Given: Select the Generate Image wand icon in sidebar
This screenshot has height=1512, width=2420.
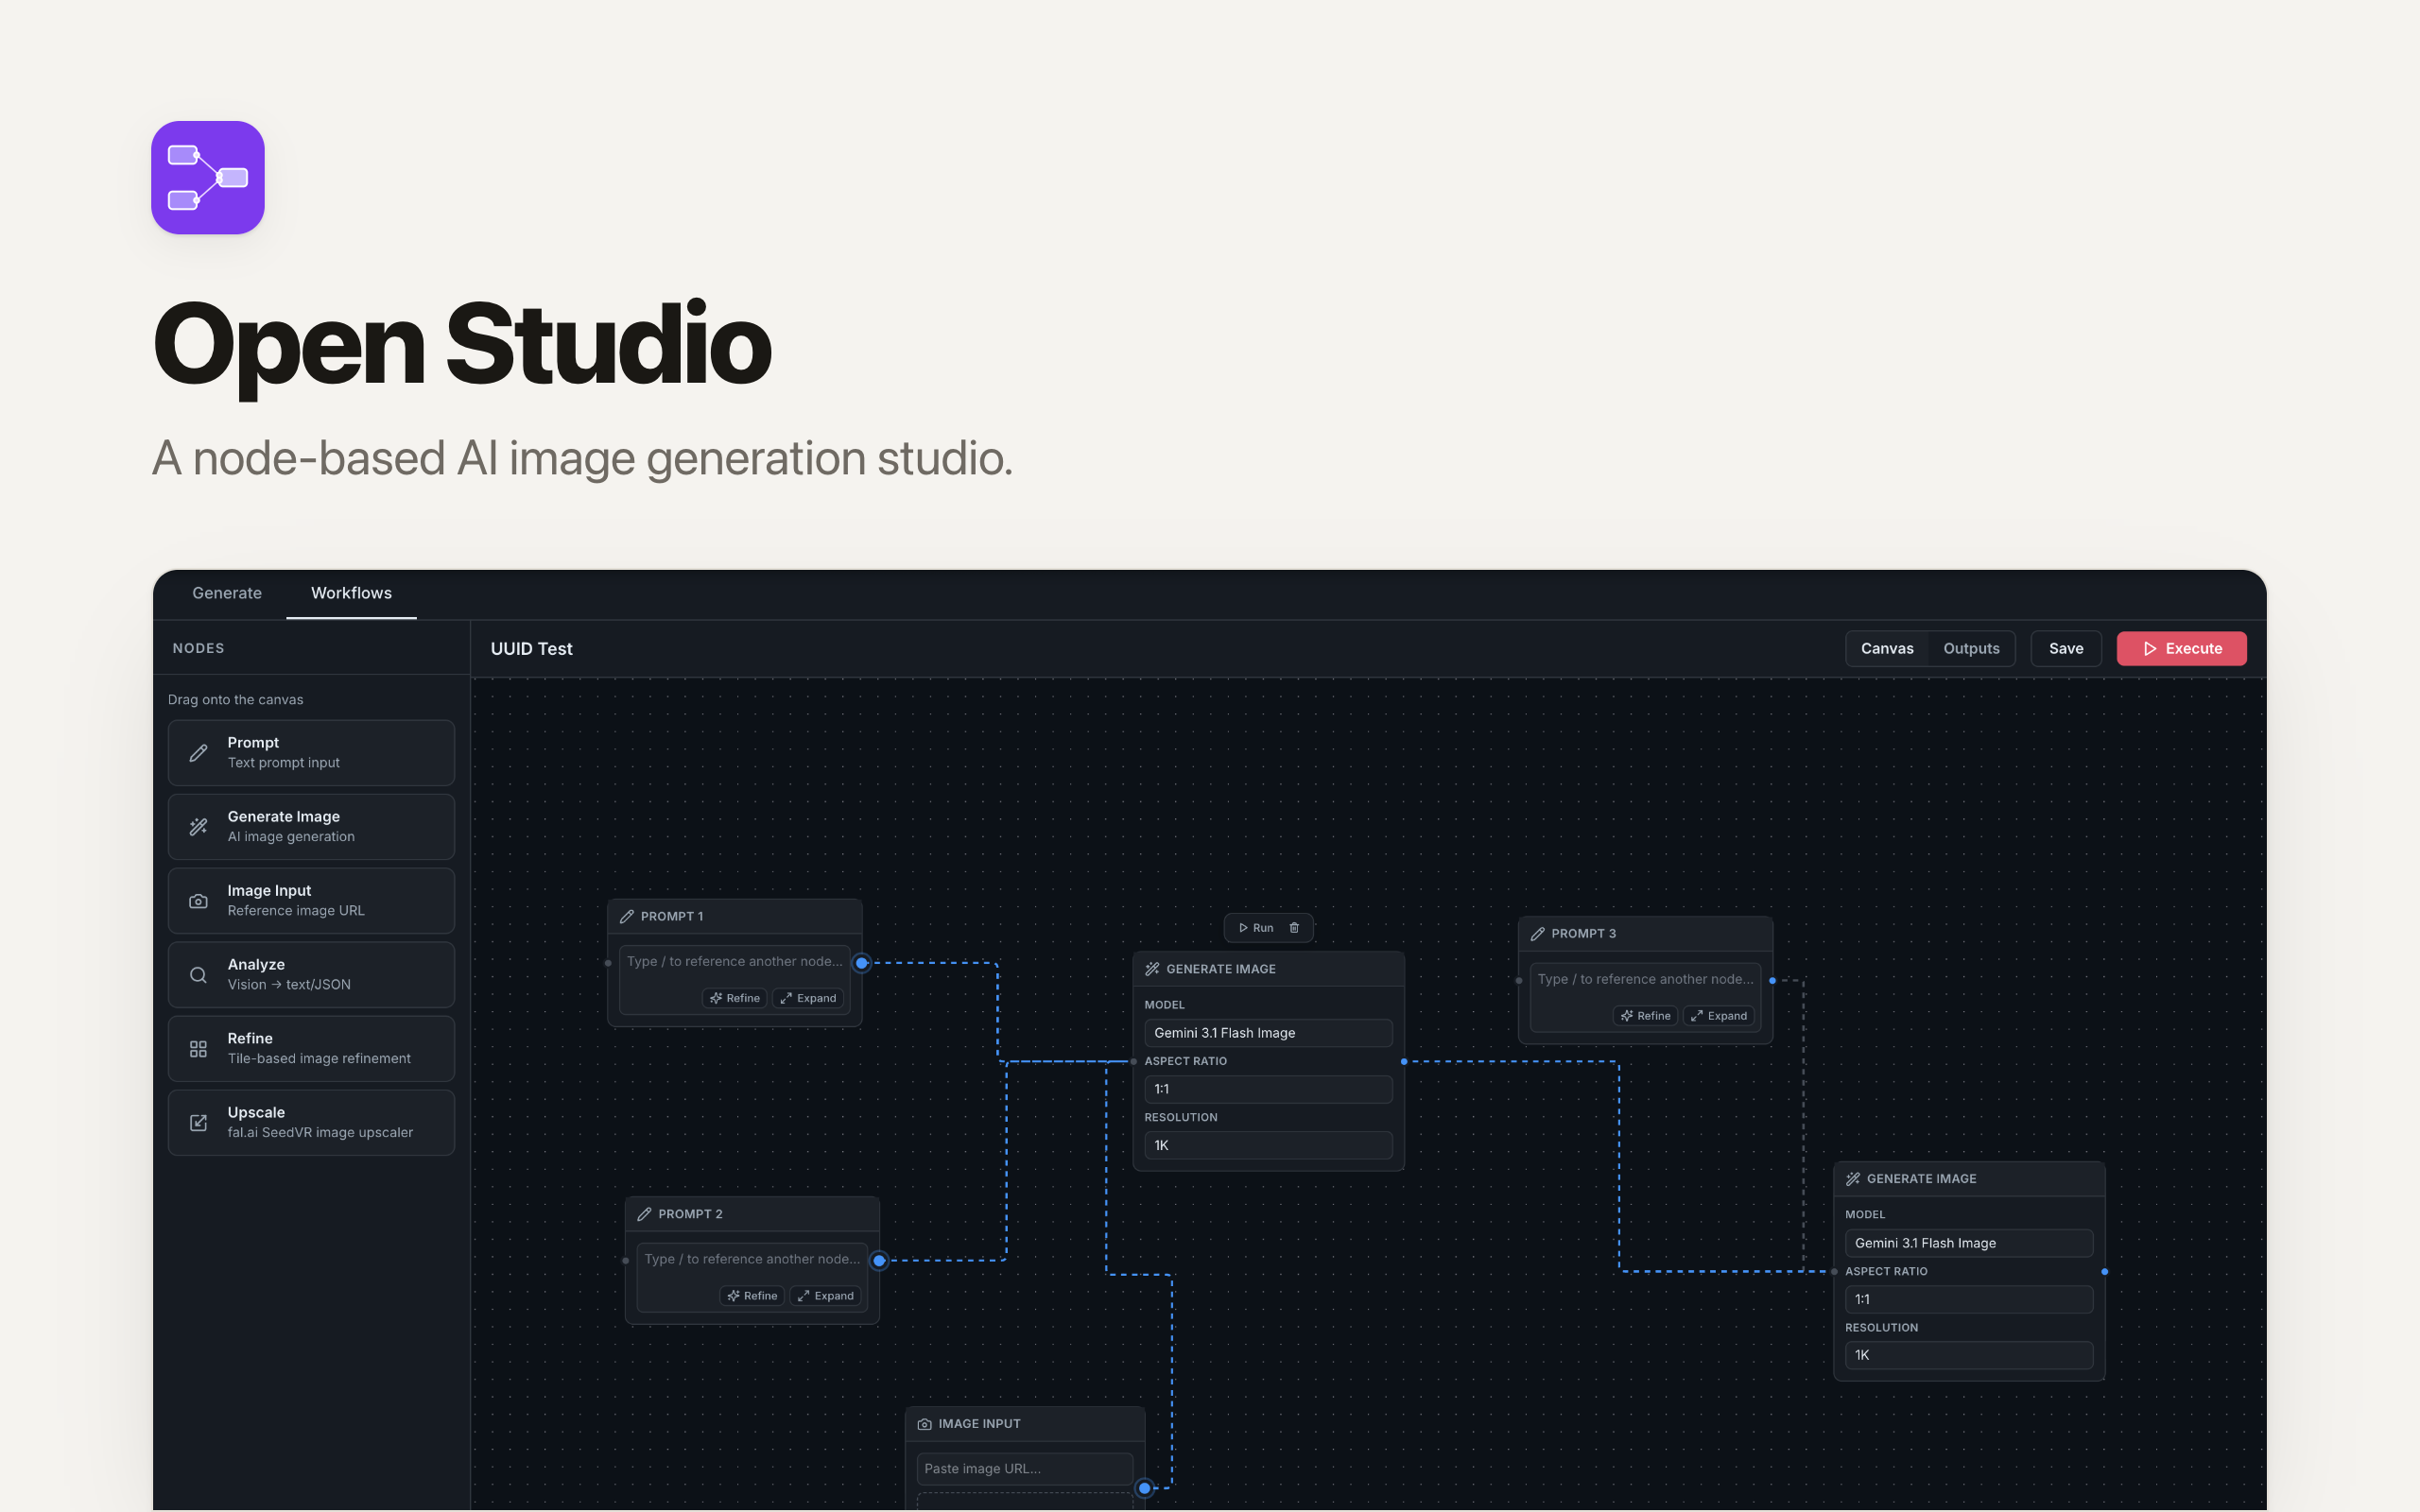Looking at the screenshot, I should (199, 826).
